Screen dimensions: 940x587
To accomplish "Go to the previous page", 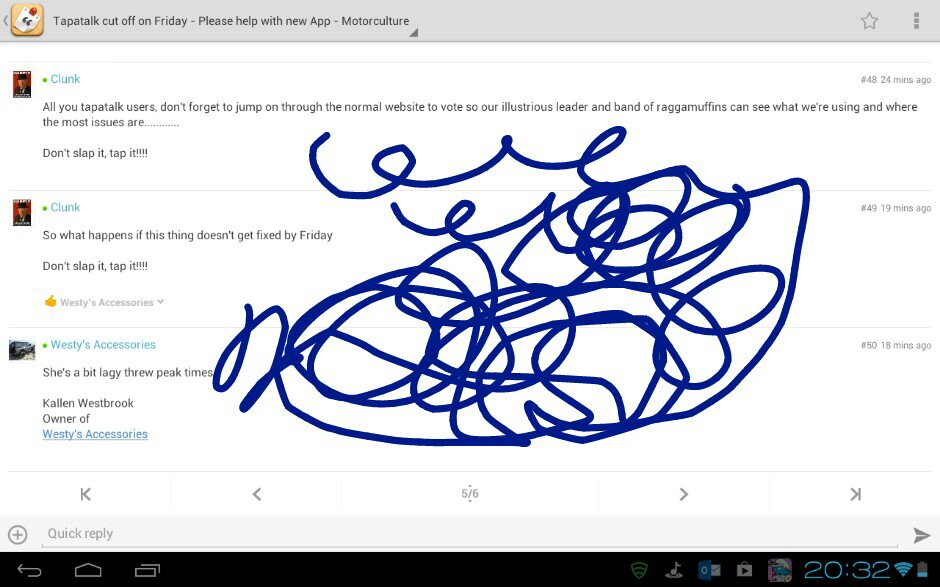I will pyautogui.click(x=257, y=494).
